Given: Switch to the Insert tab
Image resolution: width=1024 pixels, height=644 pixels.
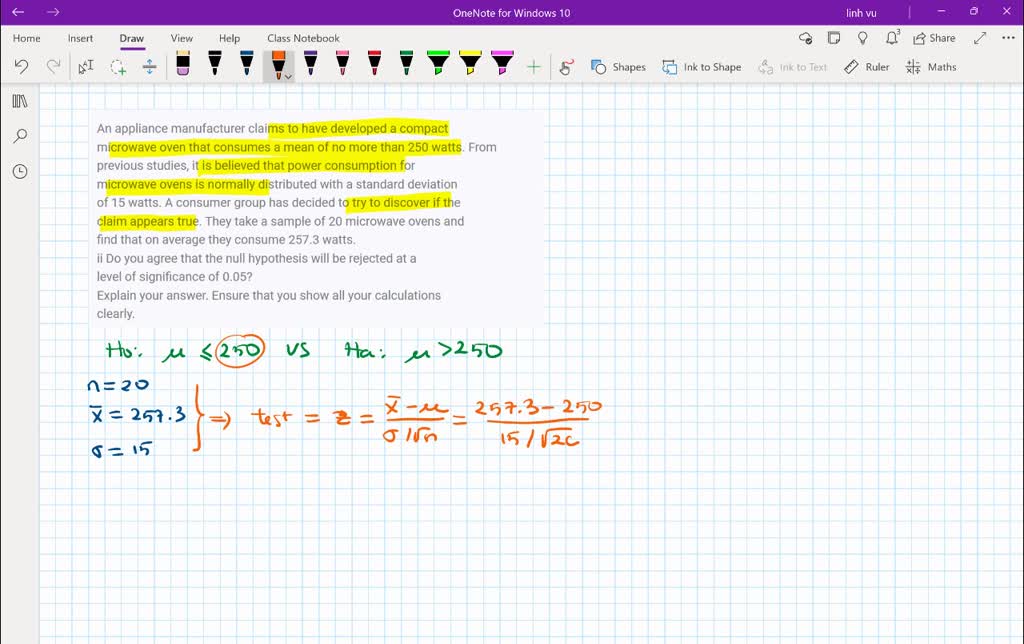Looking at the screenshot, I should 80,38.
